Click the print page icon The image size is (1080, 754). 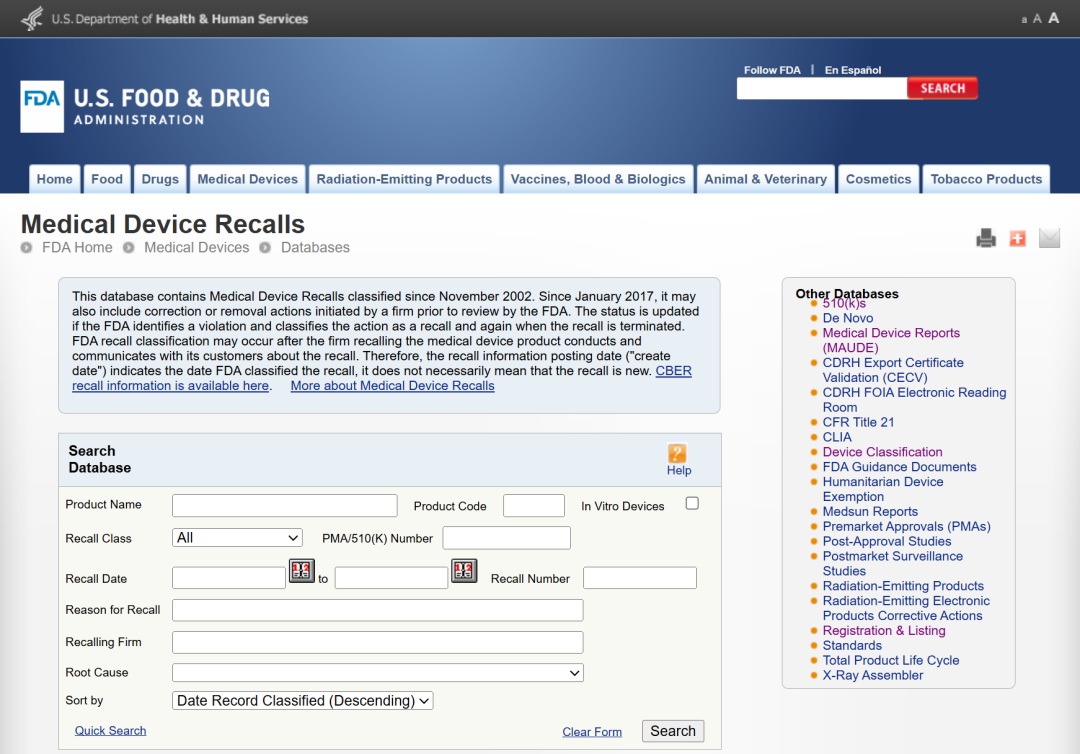coord(986,238)
